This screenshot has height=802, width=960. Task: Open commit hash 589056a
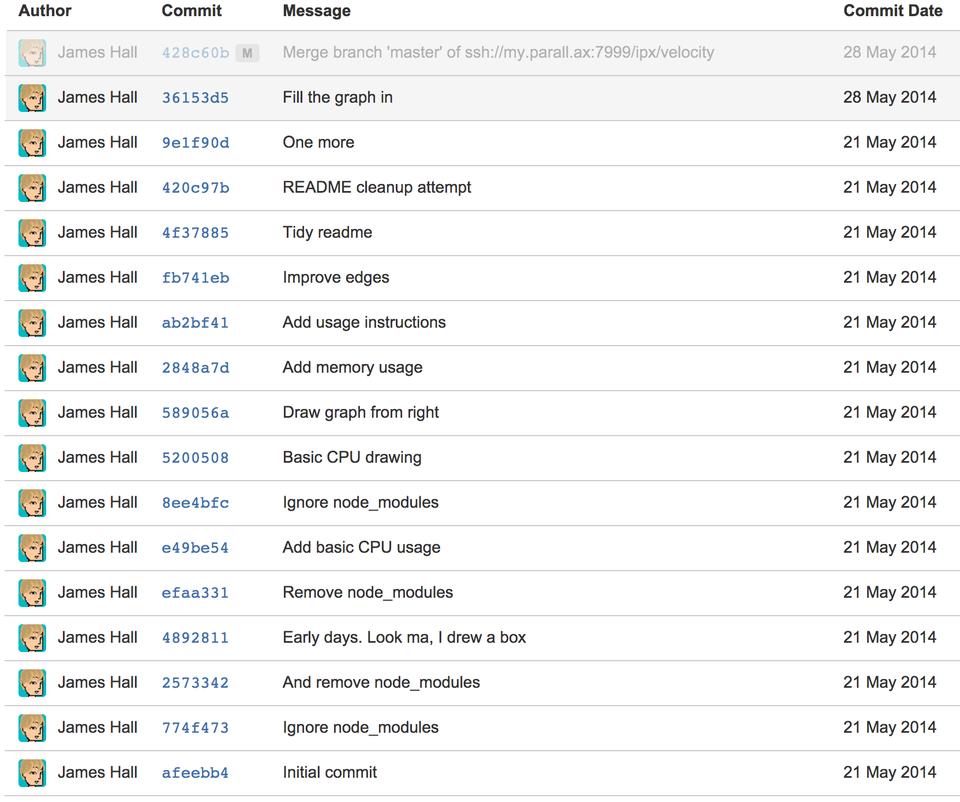tap(195, 413)
